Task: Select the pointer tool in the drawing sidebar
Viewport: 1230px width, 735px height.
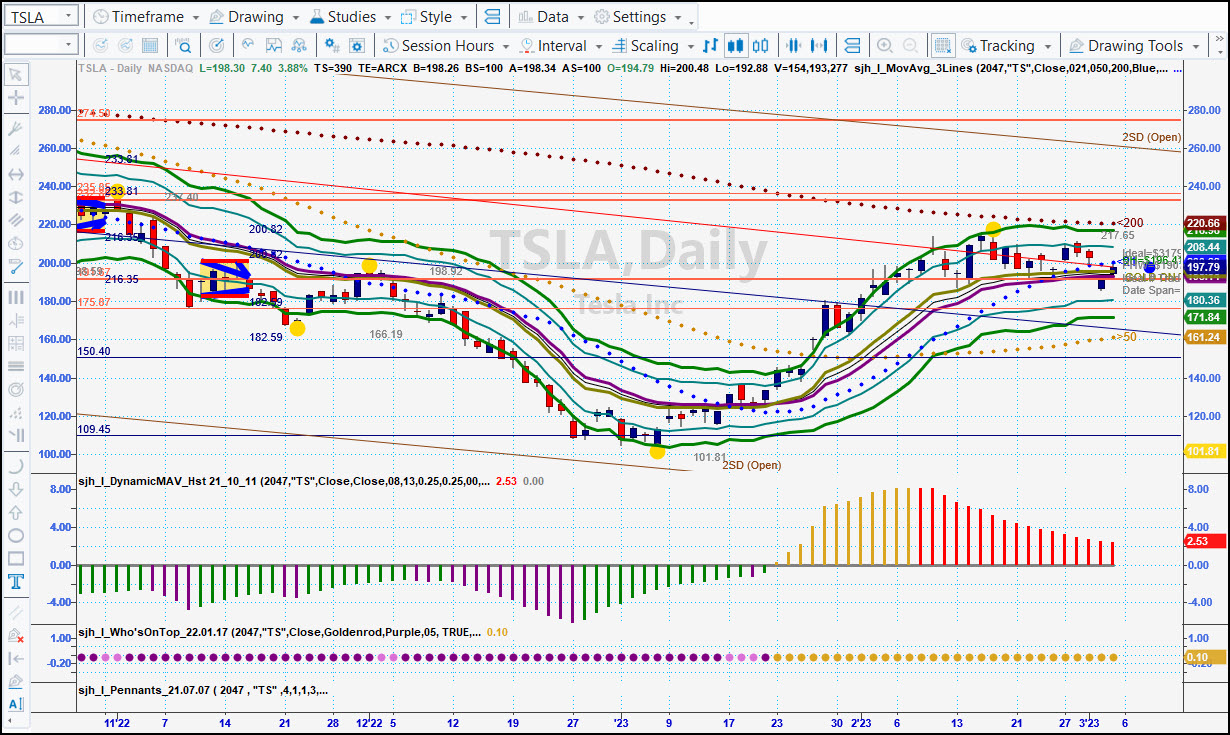Action: point(15,75)
